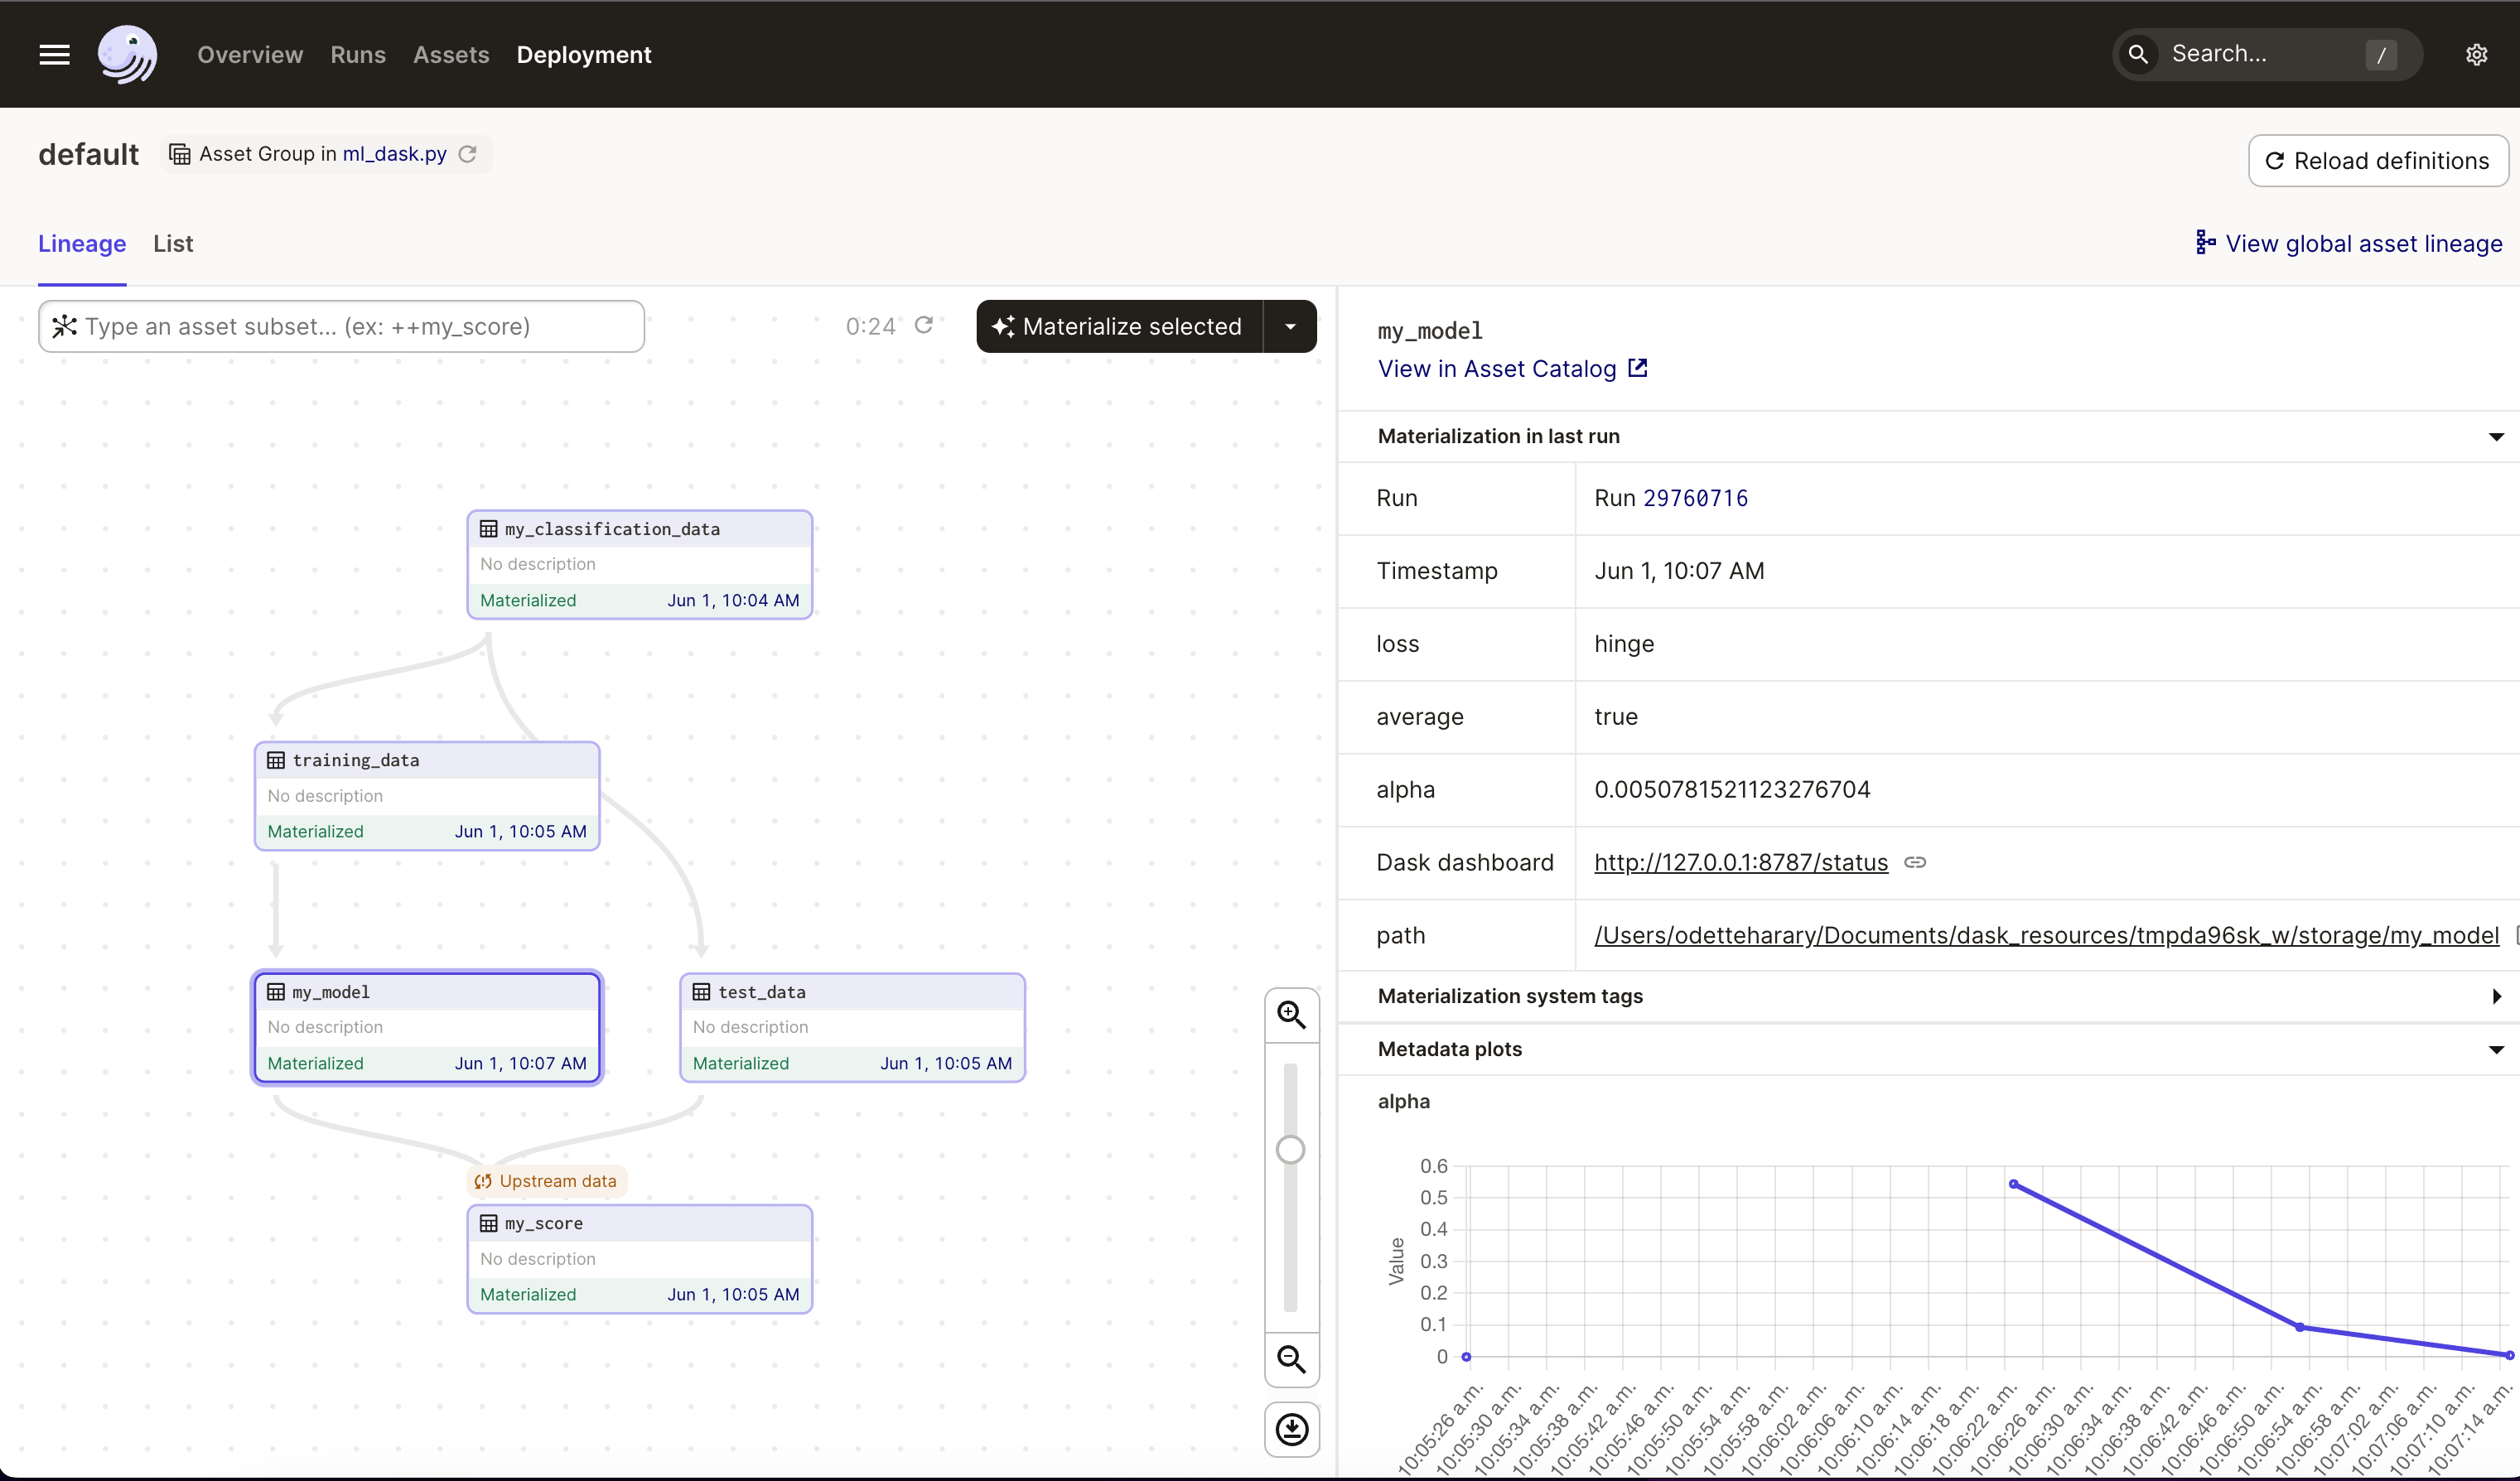Select the my_score asset node
Viewport: 2520px width, 1481px height.
click(x=640, y=1259)
